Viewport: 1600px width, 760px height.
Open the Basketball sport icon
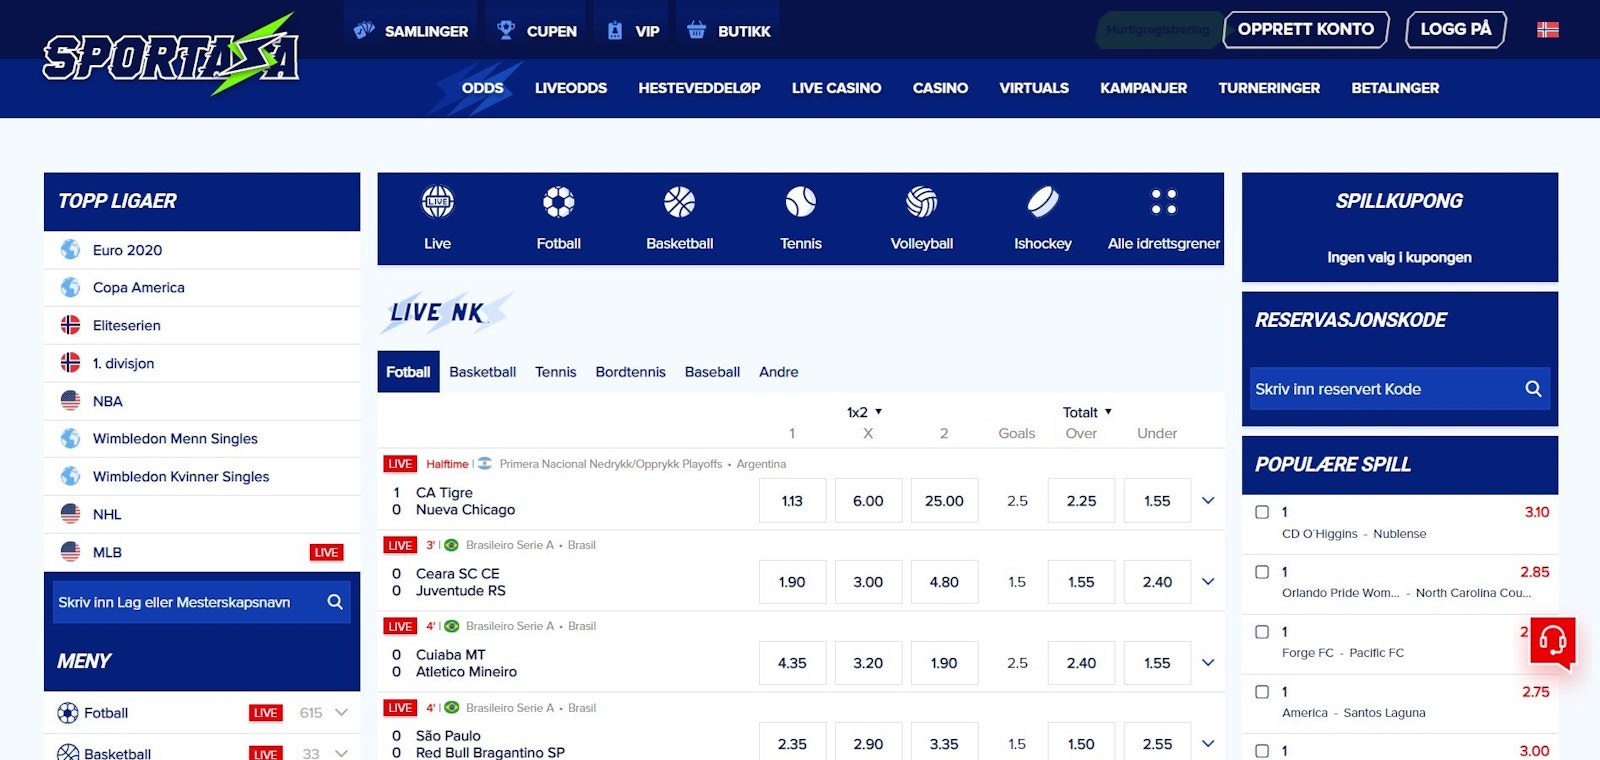tap(679, 203)
